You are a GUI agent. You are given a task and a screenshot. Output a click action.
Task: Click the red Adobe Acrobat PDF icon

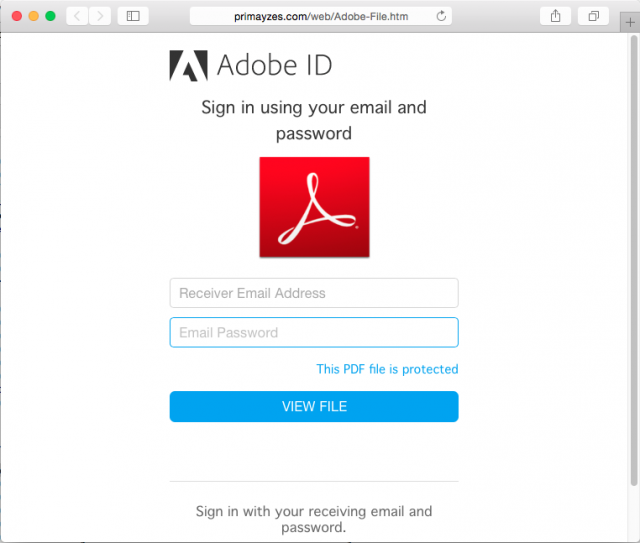[x=314, y=207]
